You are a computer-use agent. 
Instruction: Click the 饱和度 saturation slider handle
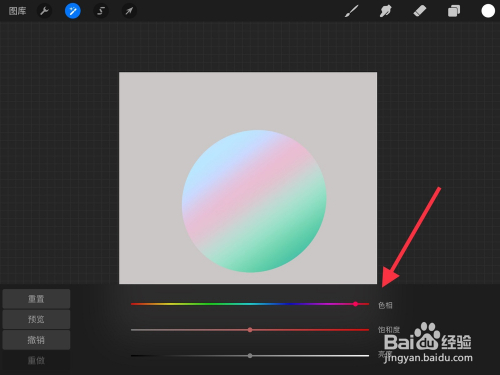(x=250, y=330)
